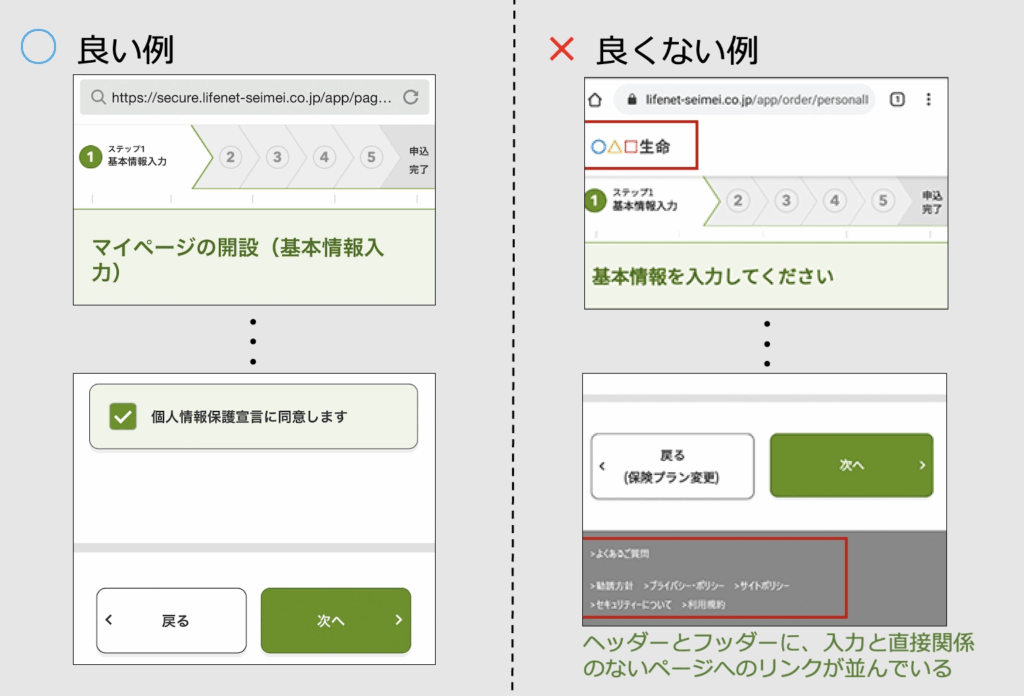Image resolution: width=1024 pixels, height=696 pixels.
Task: Open the browser tab counter icon
Action: pos(897,99)
